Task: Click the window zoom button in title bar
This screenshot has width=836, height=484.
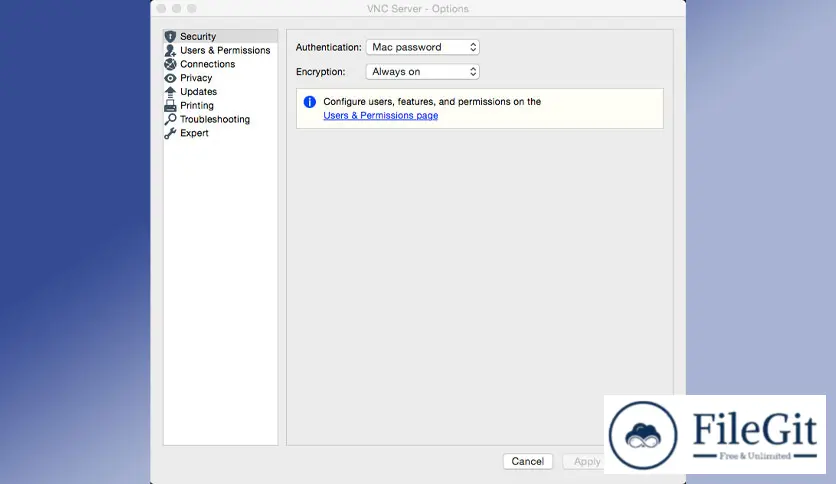Action: pyautogui.click(x=192, y=9)
